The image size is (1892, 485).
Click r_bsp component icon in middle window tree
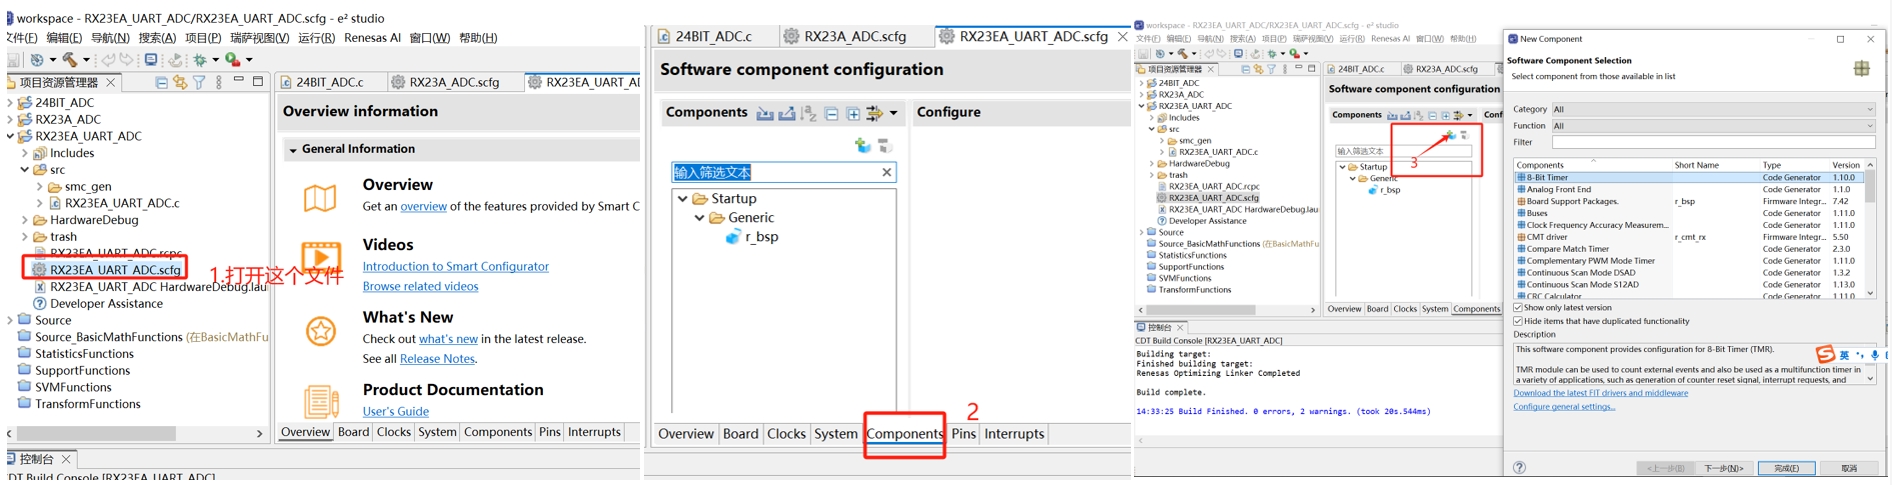(x=734, y=237)
